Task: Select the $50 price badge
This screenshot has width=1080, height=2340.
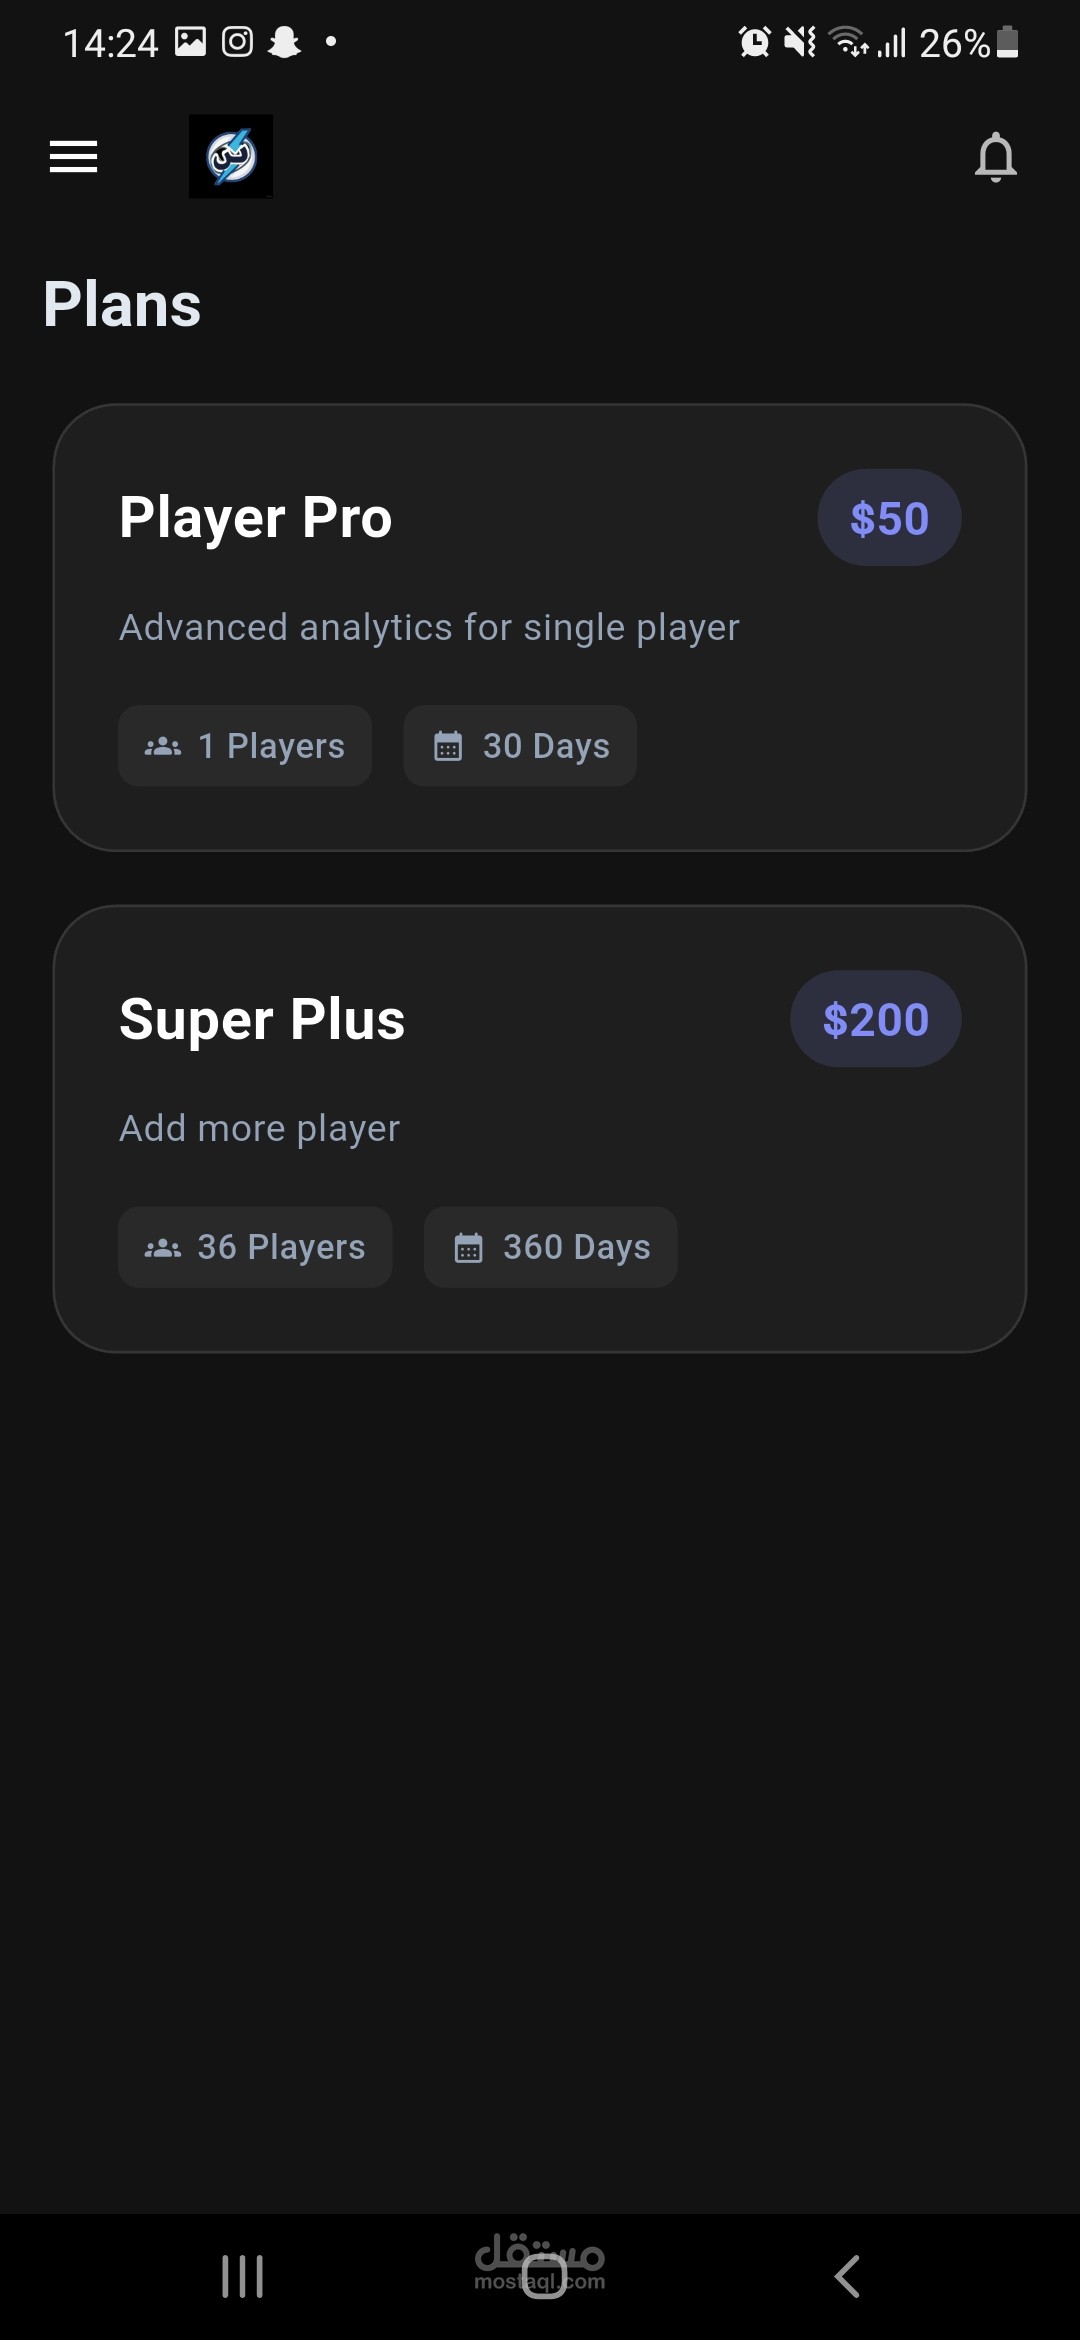Action: [889, 518]
